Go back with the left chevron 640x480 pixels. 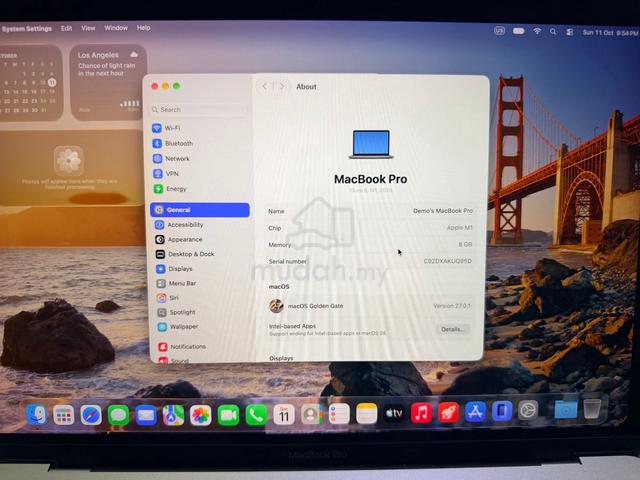[264, 87]
